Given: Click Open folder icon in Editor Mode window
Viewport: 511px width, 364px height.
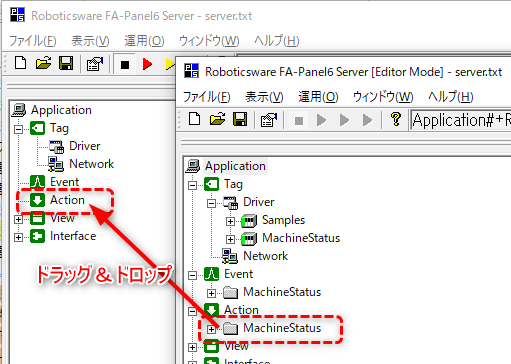Looking at the screenshot, I should [217, 119].
